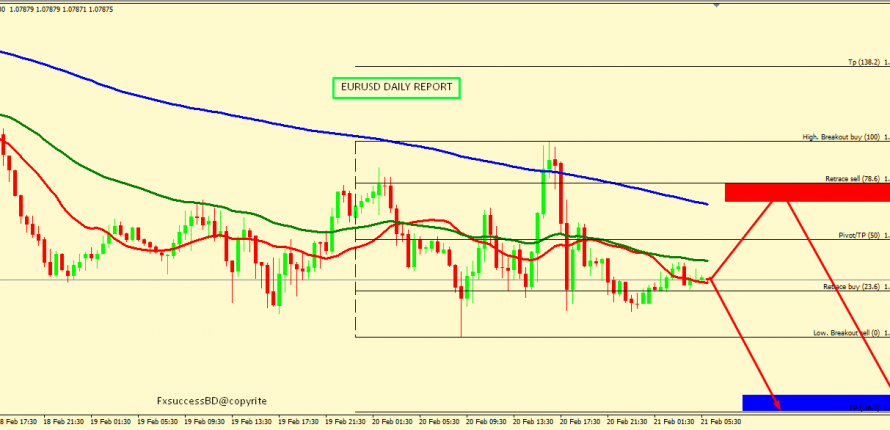Click the 21 Feb 05:30 time axis label
890x430 pixels.
click(x=720, y=422)
